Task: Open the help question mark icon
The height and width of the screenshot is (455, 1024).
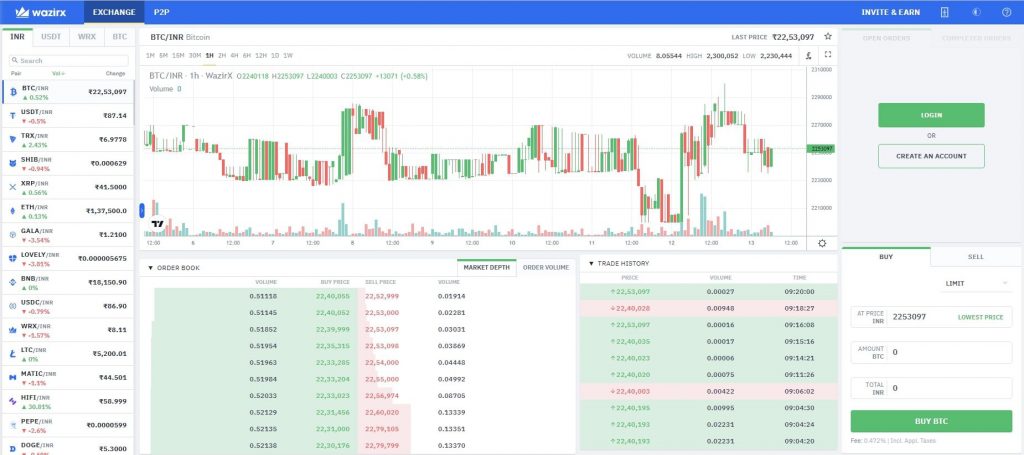Action: point(1006,12)
